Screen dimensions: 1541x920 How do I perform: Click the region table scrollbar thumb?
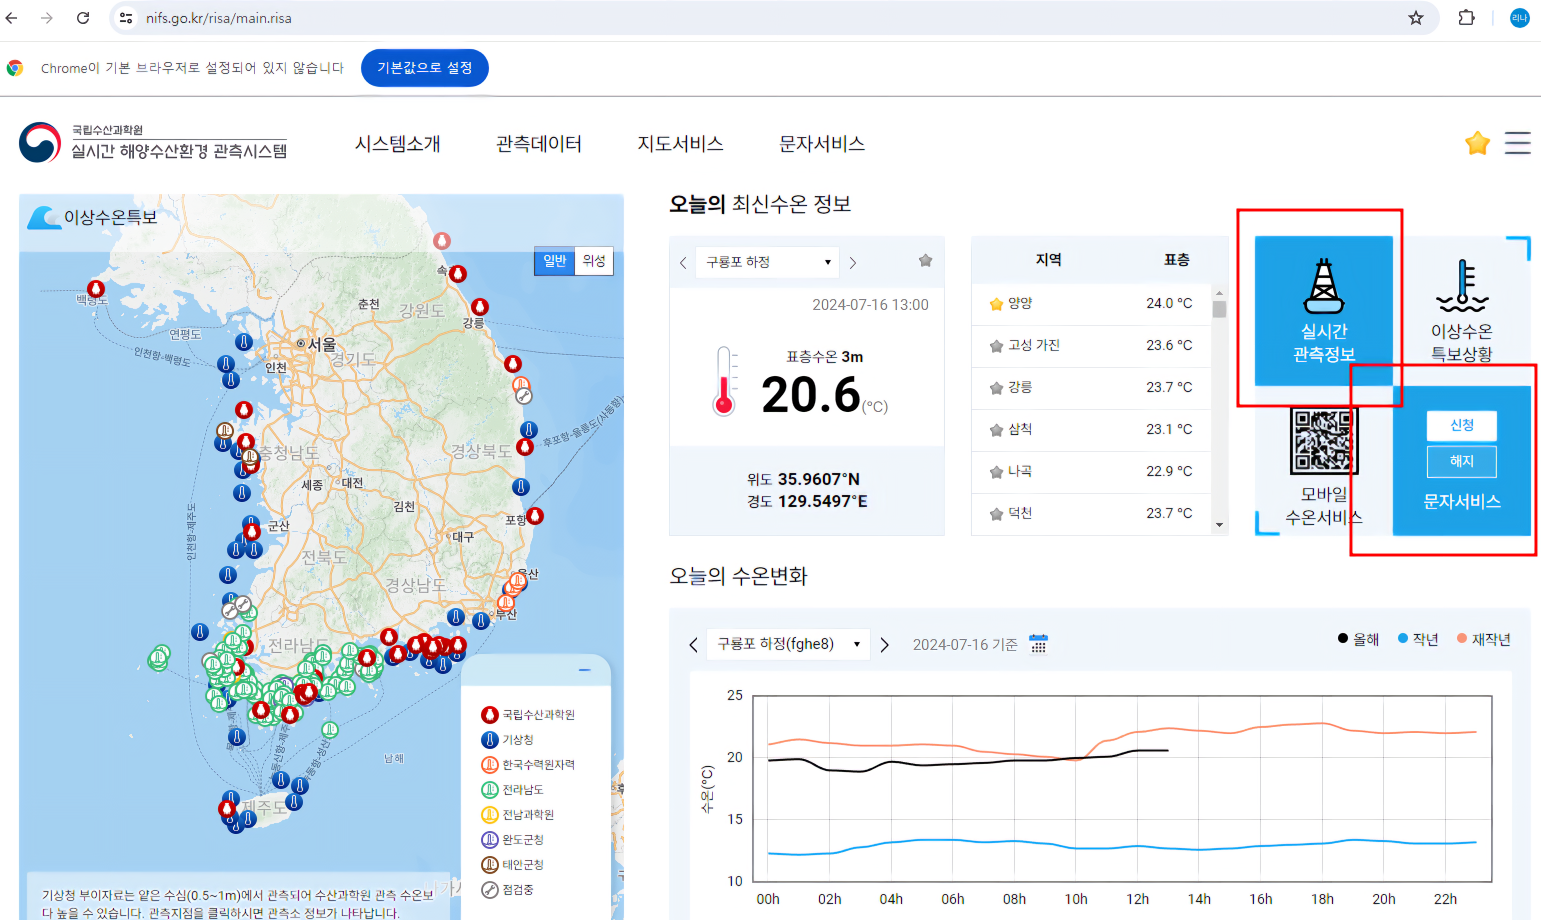(x=1219, y=308)
